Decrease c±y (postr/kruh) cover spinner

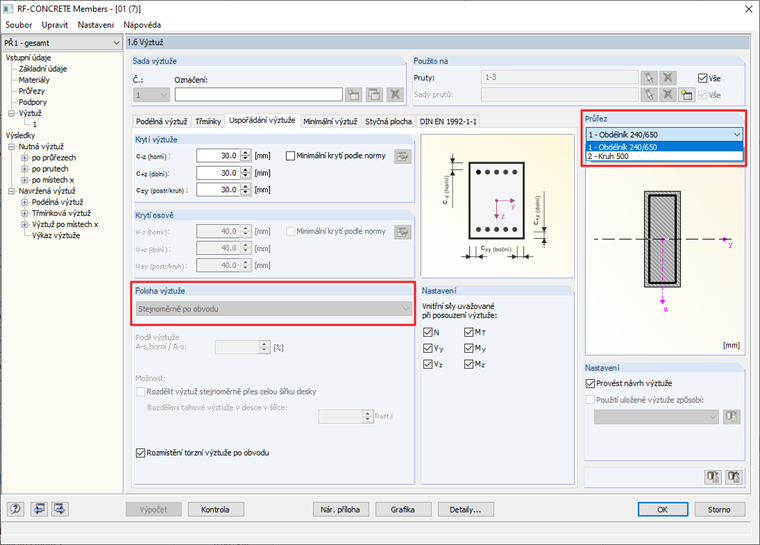[x=246, y=193]
